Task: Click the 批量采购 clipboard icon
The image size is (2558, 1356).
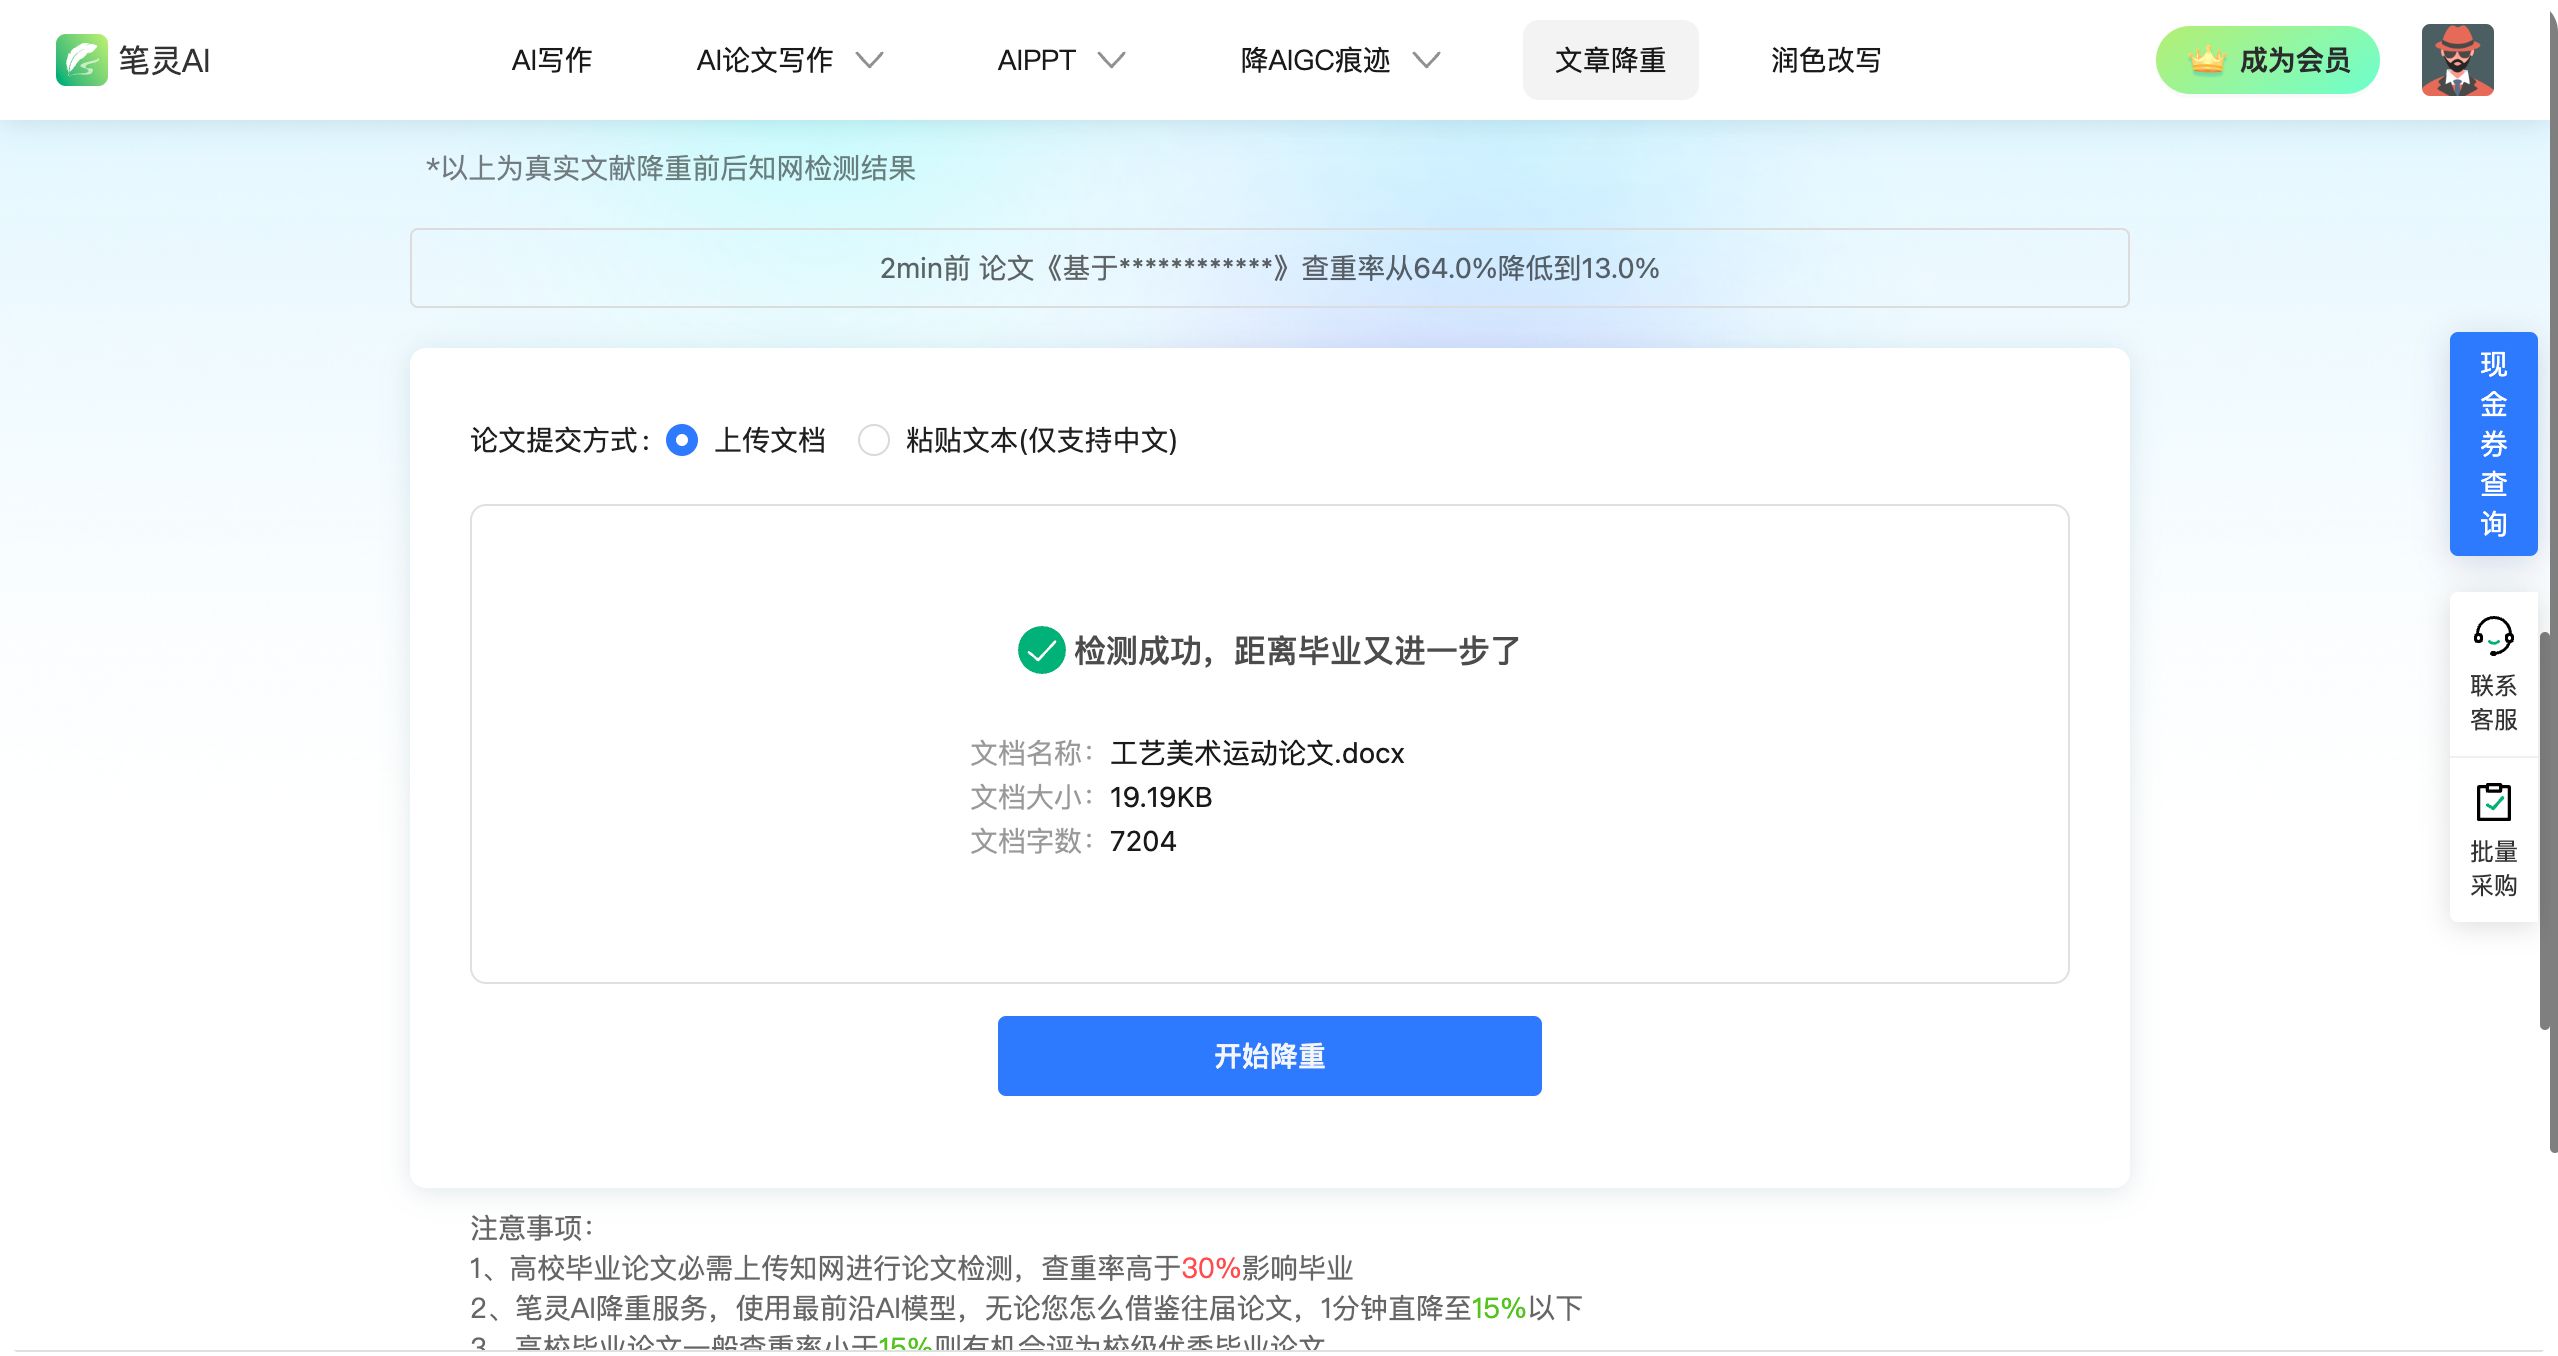Action: pyautogui.click(x=2493, y=801)
